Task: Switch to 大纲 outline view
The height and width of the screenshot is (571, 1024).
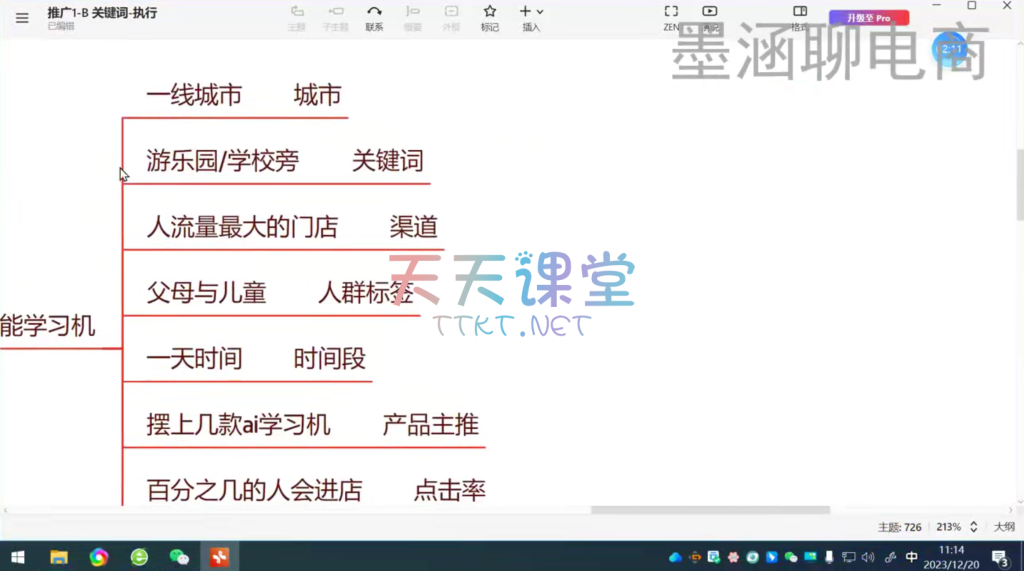Action: pos(1003,527)
